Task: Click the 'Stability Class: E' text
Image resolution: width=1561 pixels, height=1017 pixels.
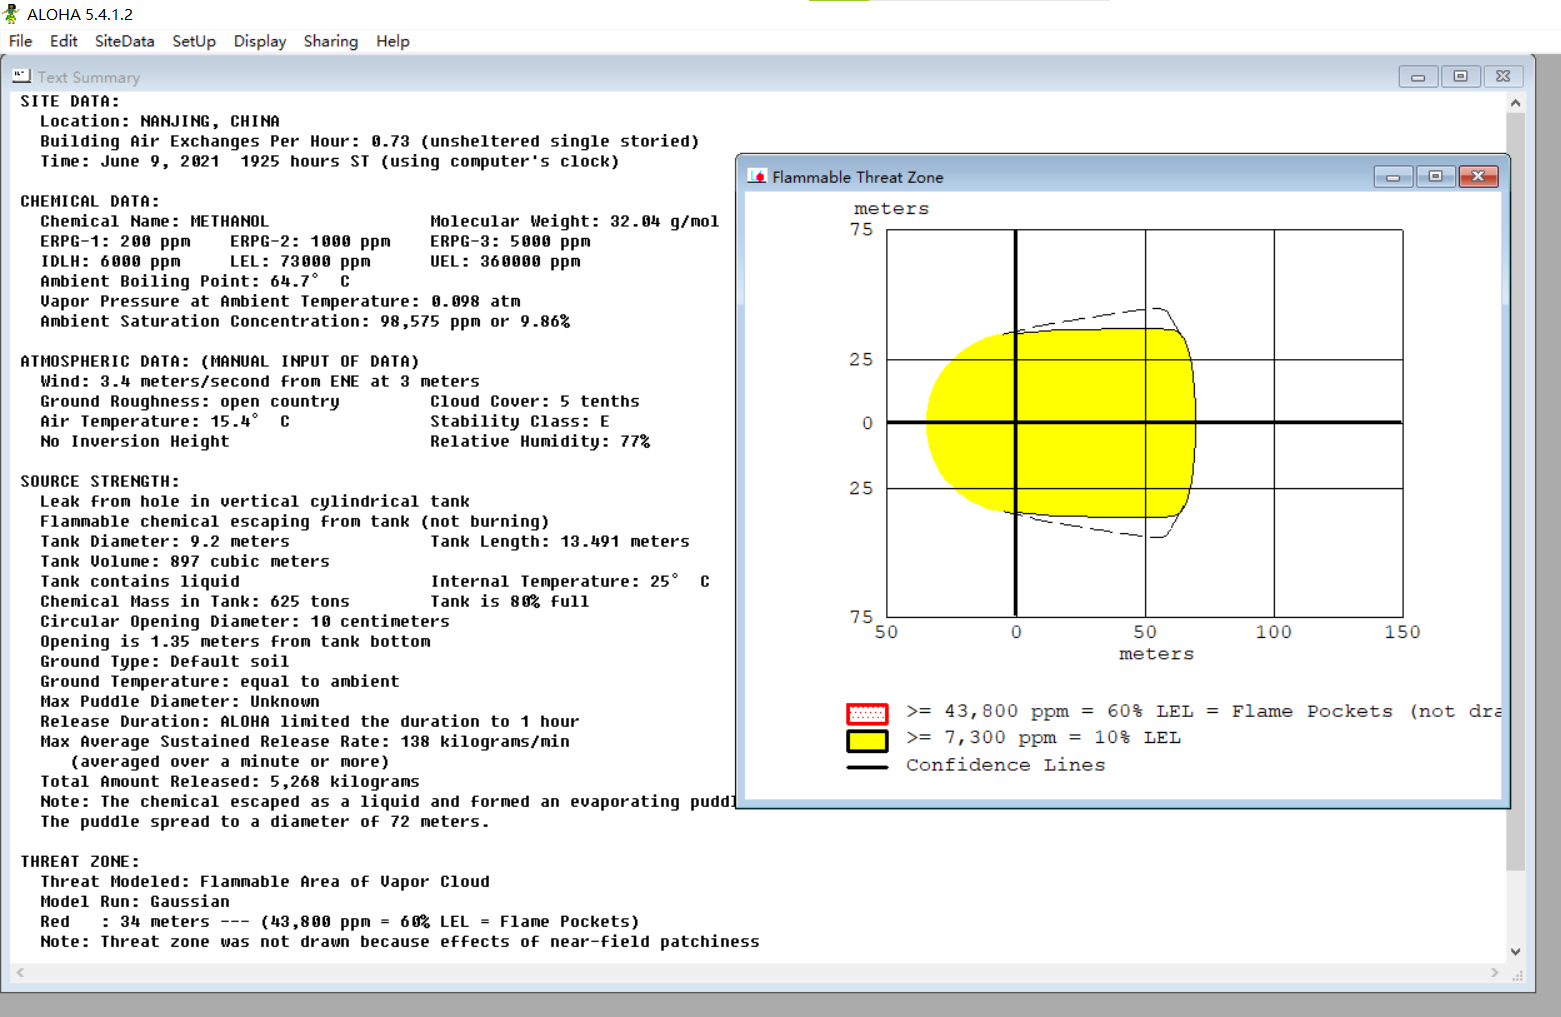Action: pyautogui.click(x=520, y=421)
